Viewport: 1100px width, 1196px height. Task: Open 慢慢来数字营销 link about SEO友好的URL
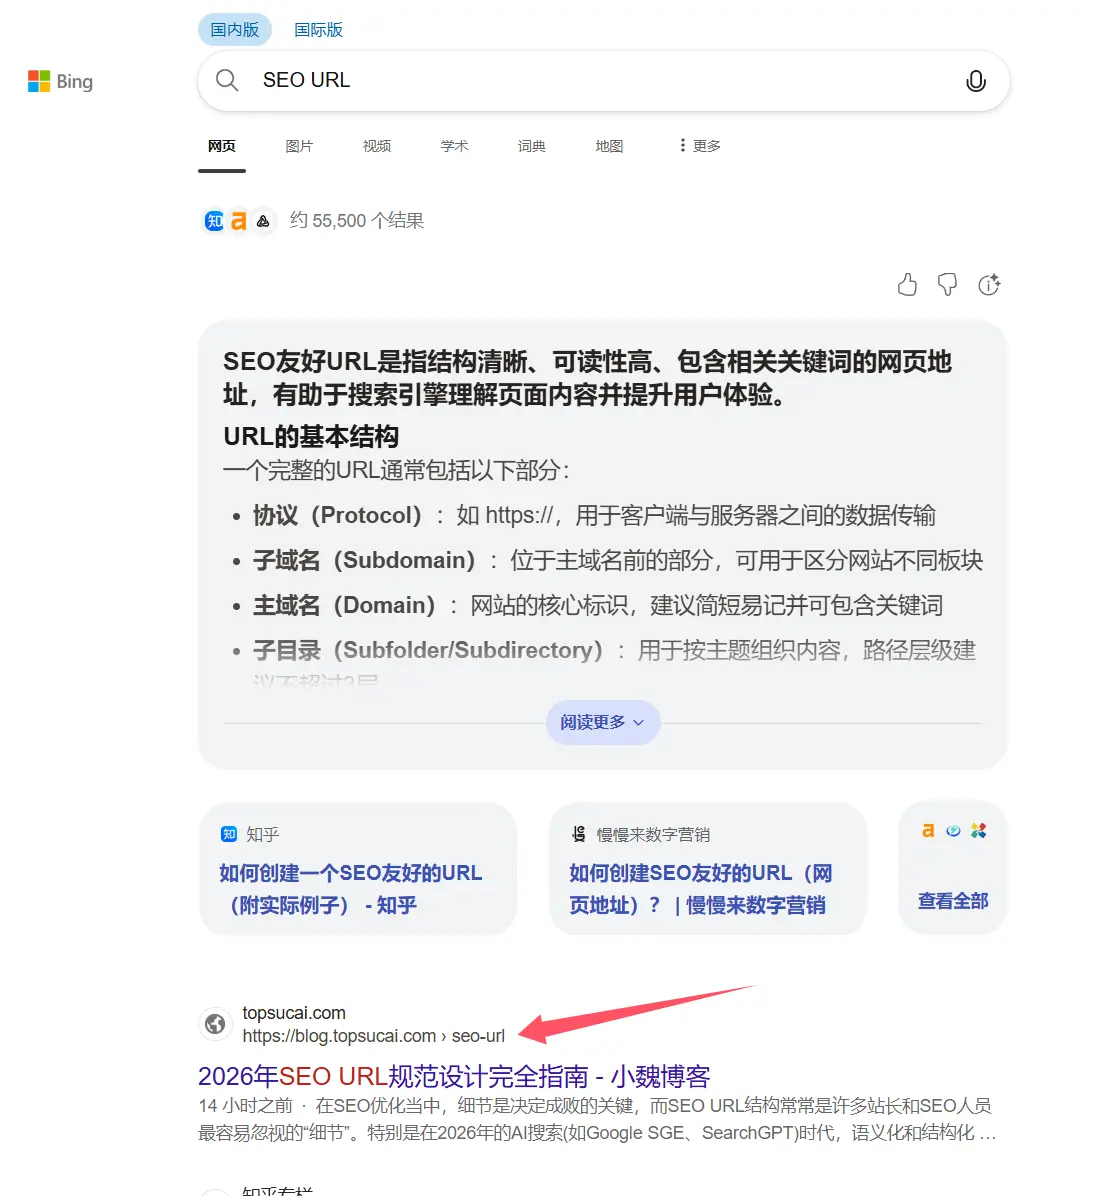point(700,889)
